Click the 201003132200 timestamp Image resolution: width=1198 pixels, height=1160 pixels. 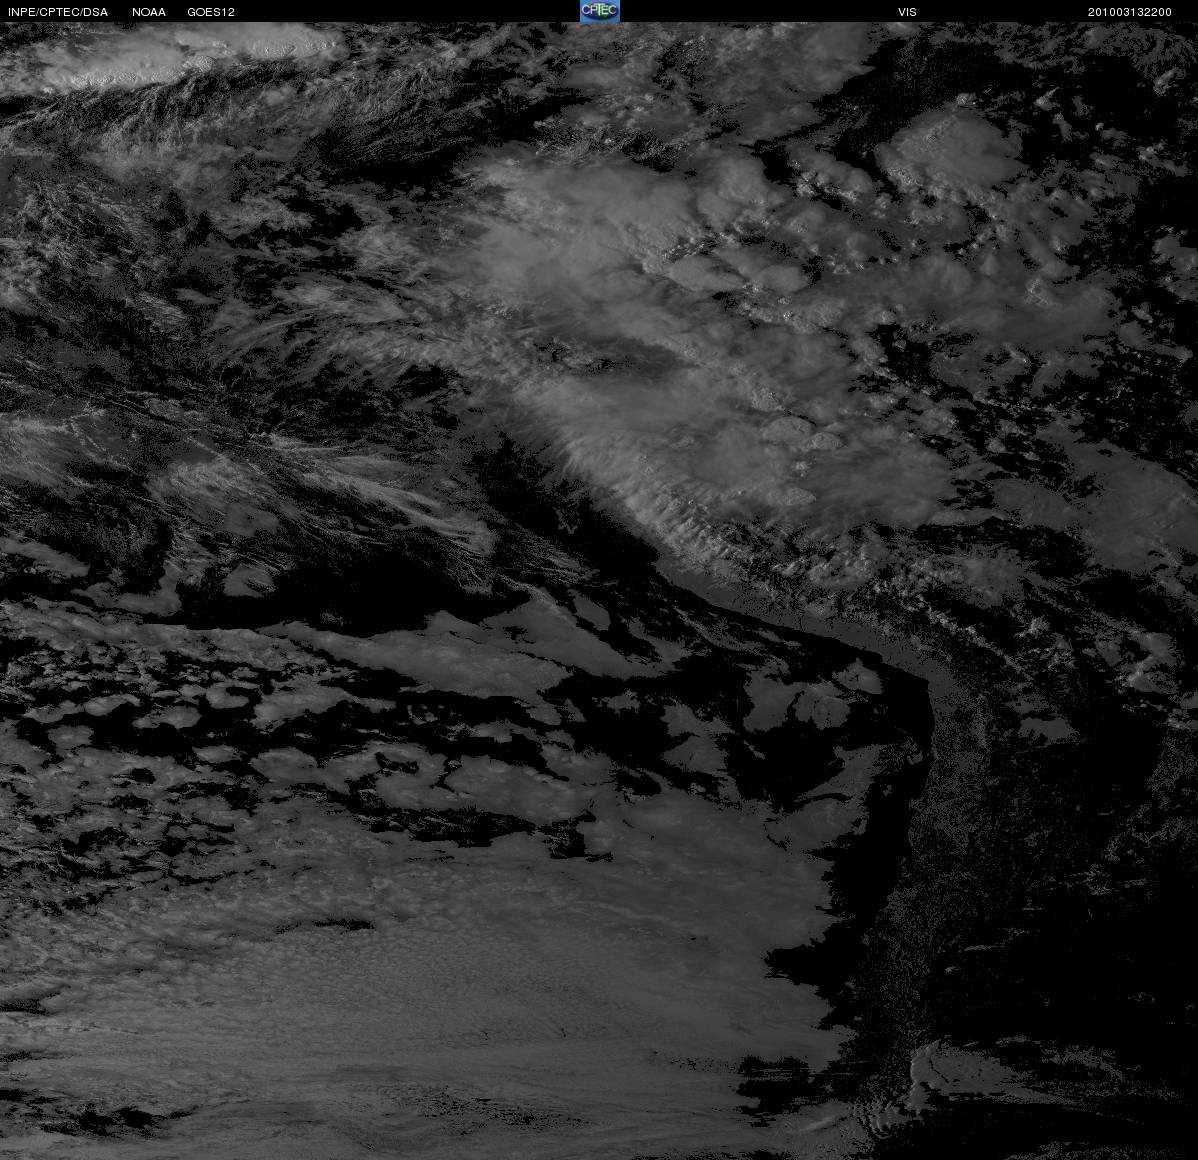[x=1129, y=12]
